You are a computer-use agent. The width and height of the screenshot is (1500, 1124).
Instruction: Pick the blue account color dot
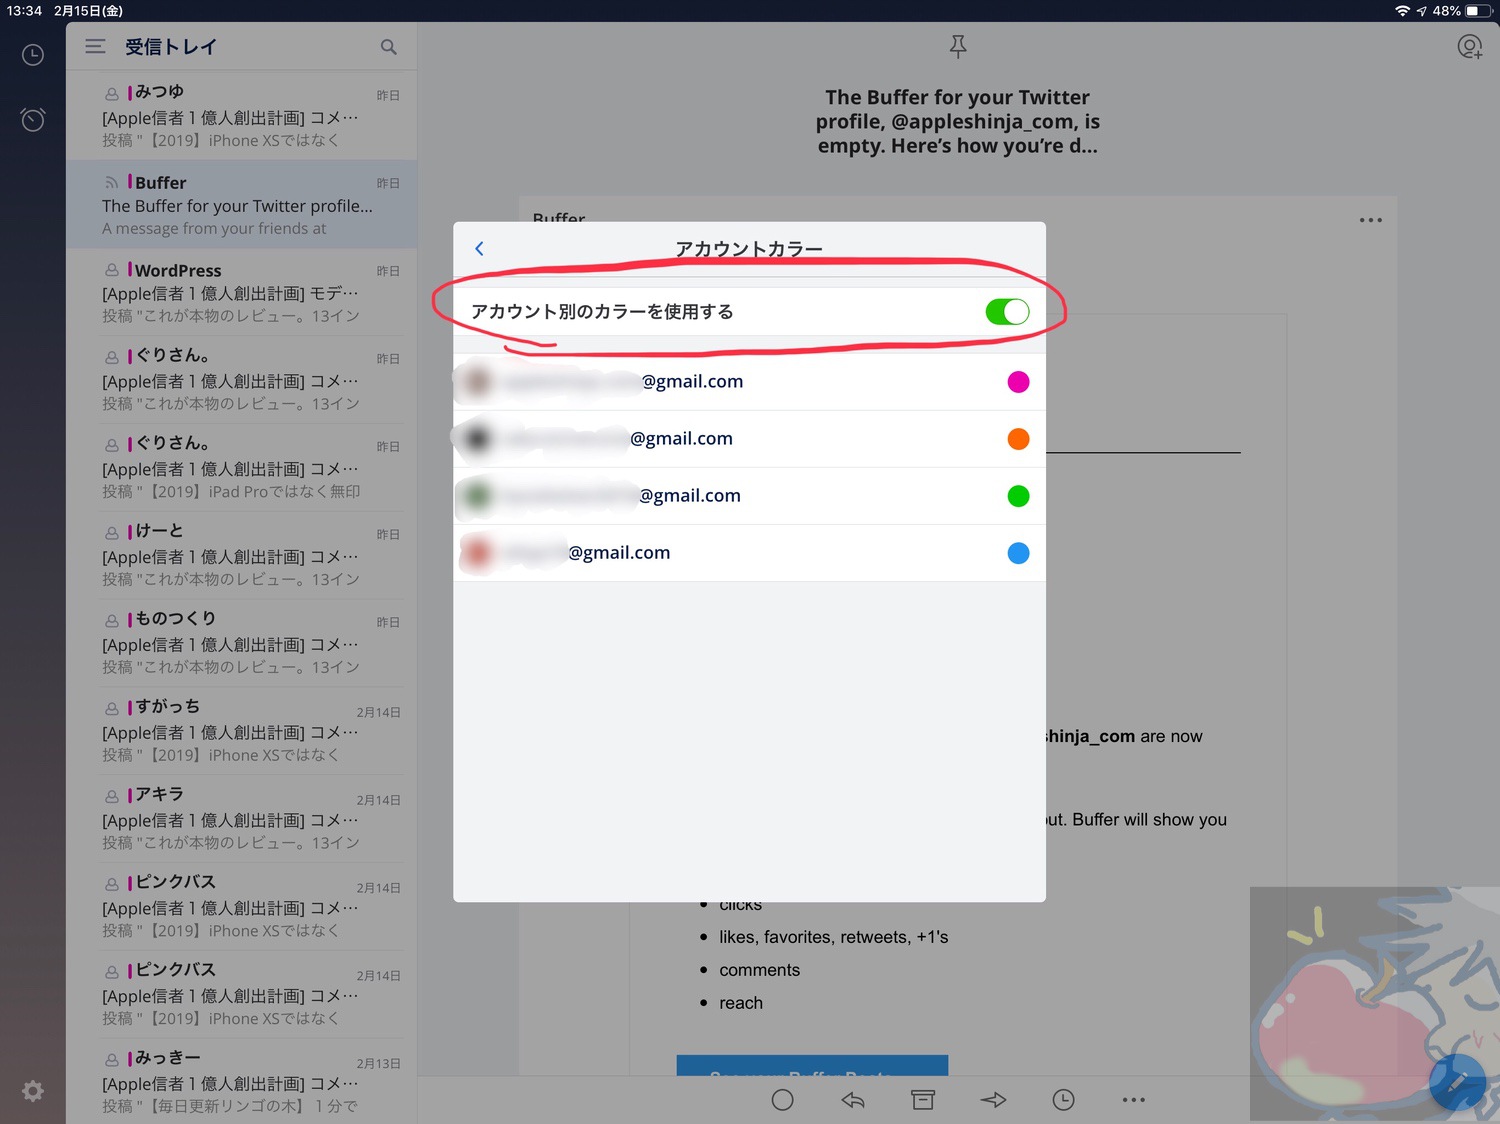[x=1018, y=553]
